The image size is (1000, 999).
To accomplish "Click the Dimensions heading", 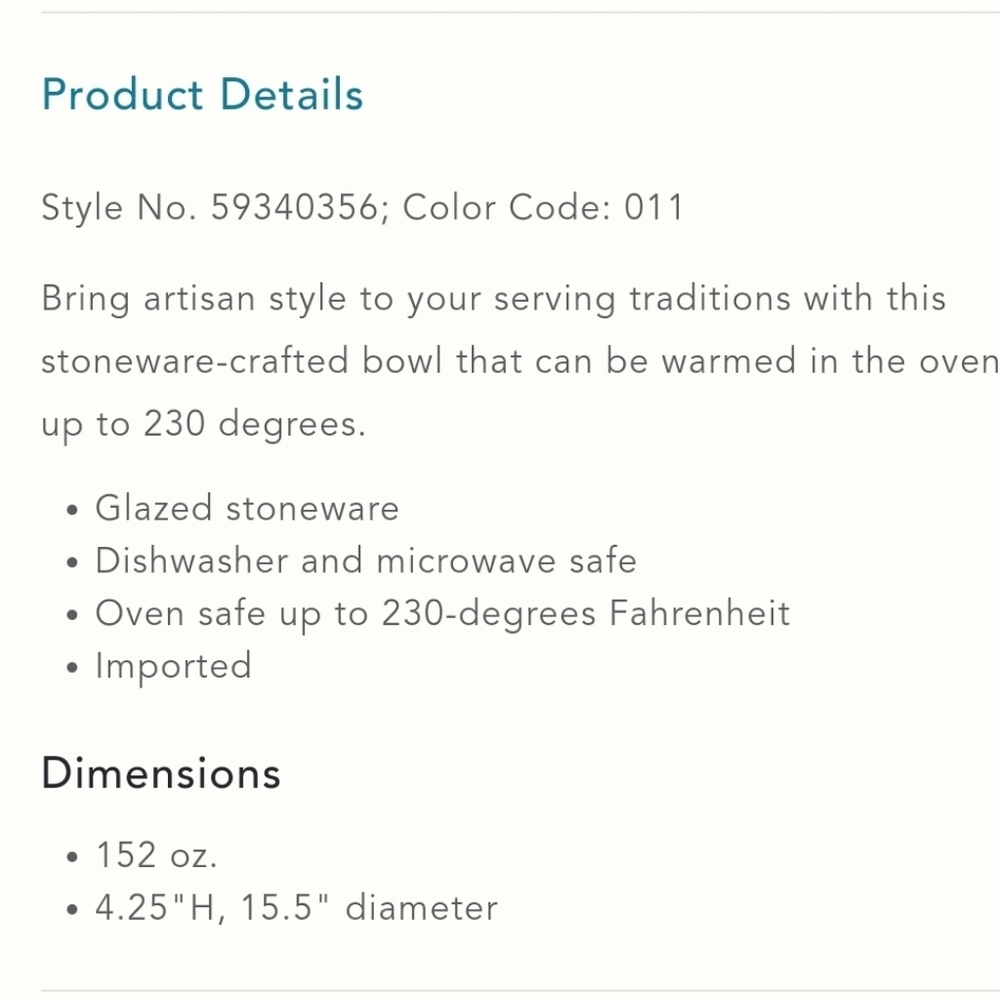I will click(x=161, y=773).
